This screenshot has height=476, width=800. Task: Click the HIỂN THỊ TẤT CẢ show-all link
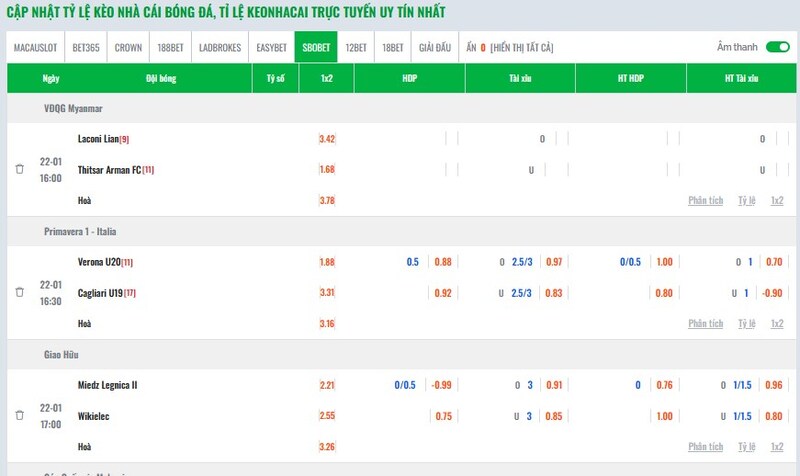point(522,47)
